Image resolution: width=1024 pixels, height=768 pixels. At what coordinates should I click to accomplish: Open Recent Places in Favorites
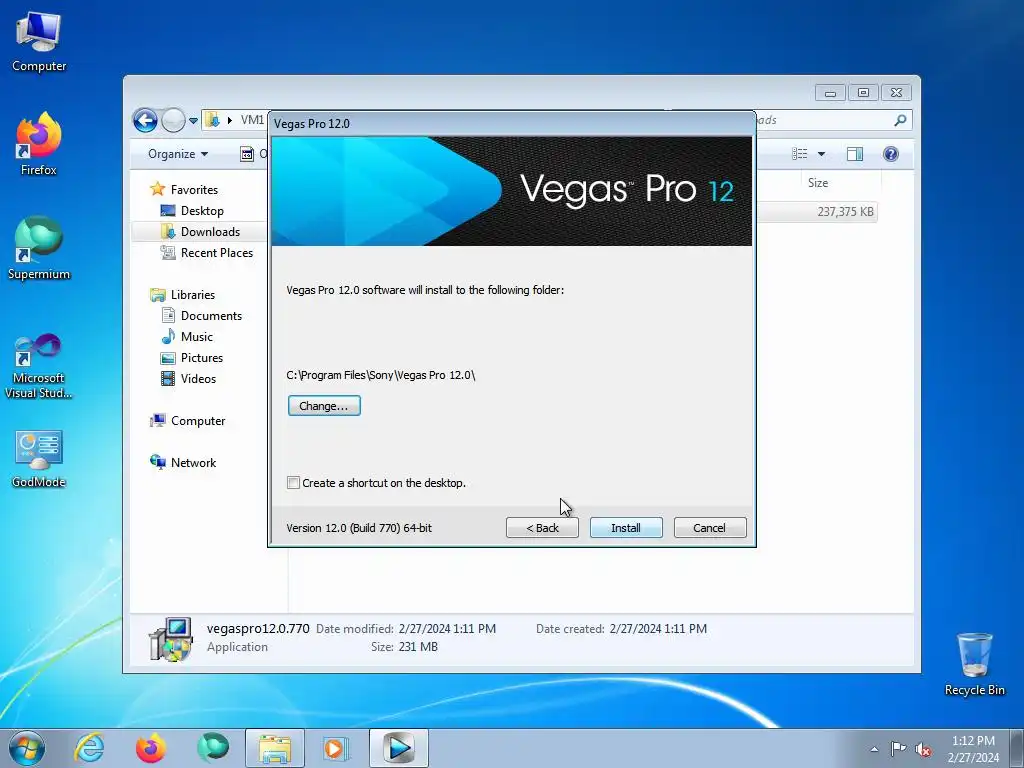coord(216,253)
